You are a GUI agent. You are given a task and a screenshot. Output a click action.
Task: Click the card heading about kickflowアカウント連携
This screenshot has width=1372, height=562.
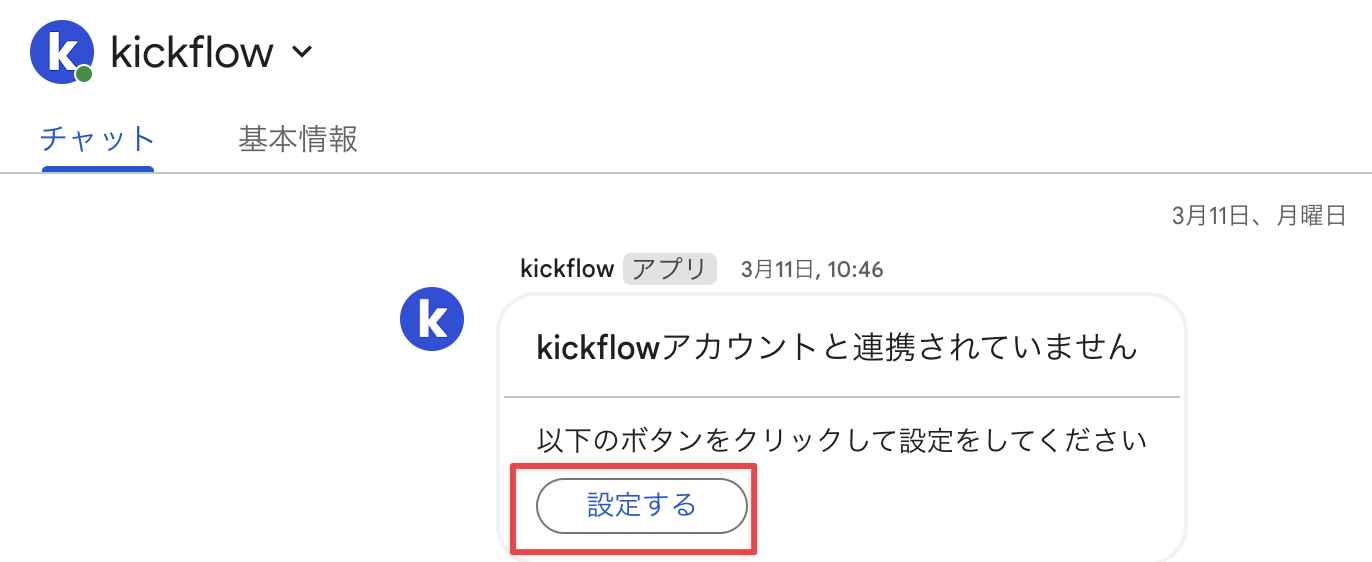838,347
